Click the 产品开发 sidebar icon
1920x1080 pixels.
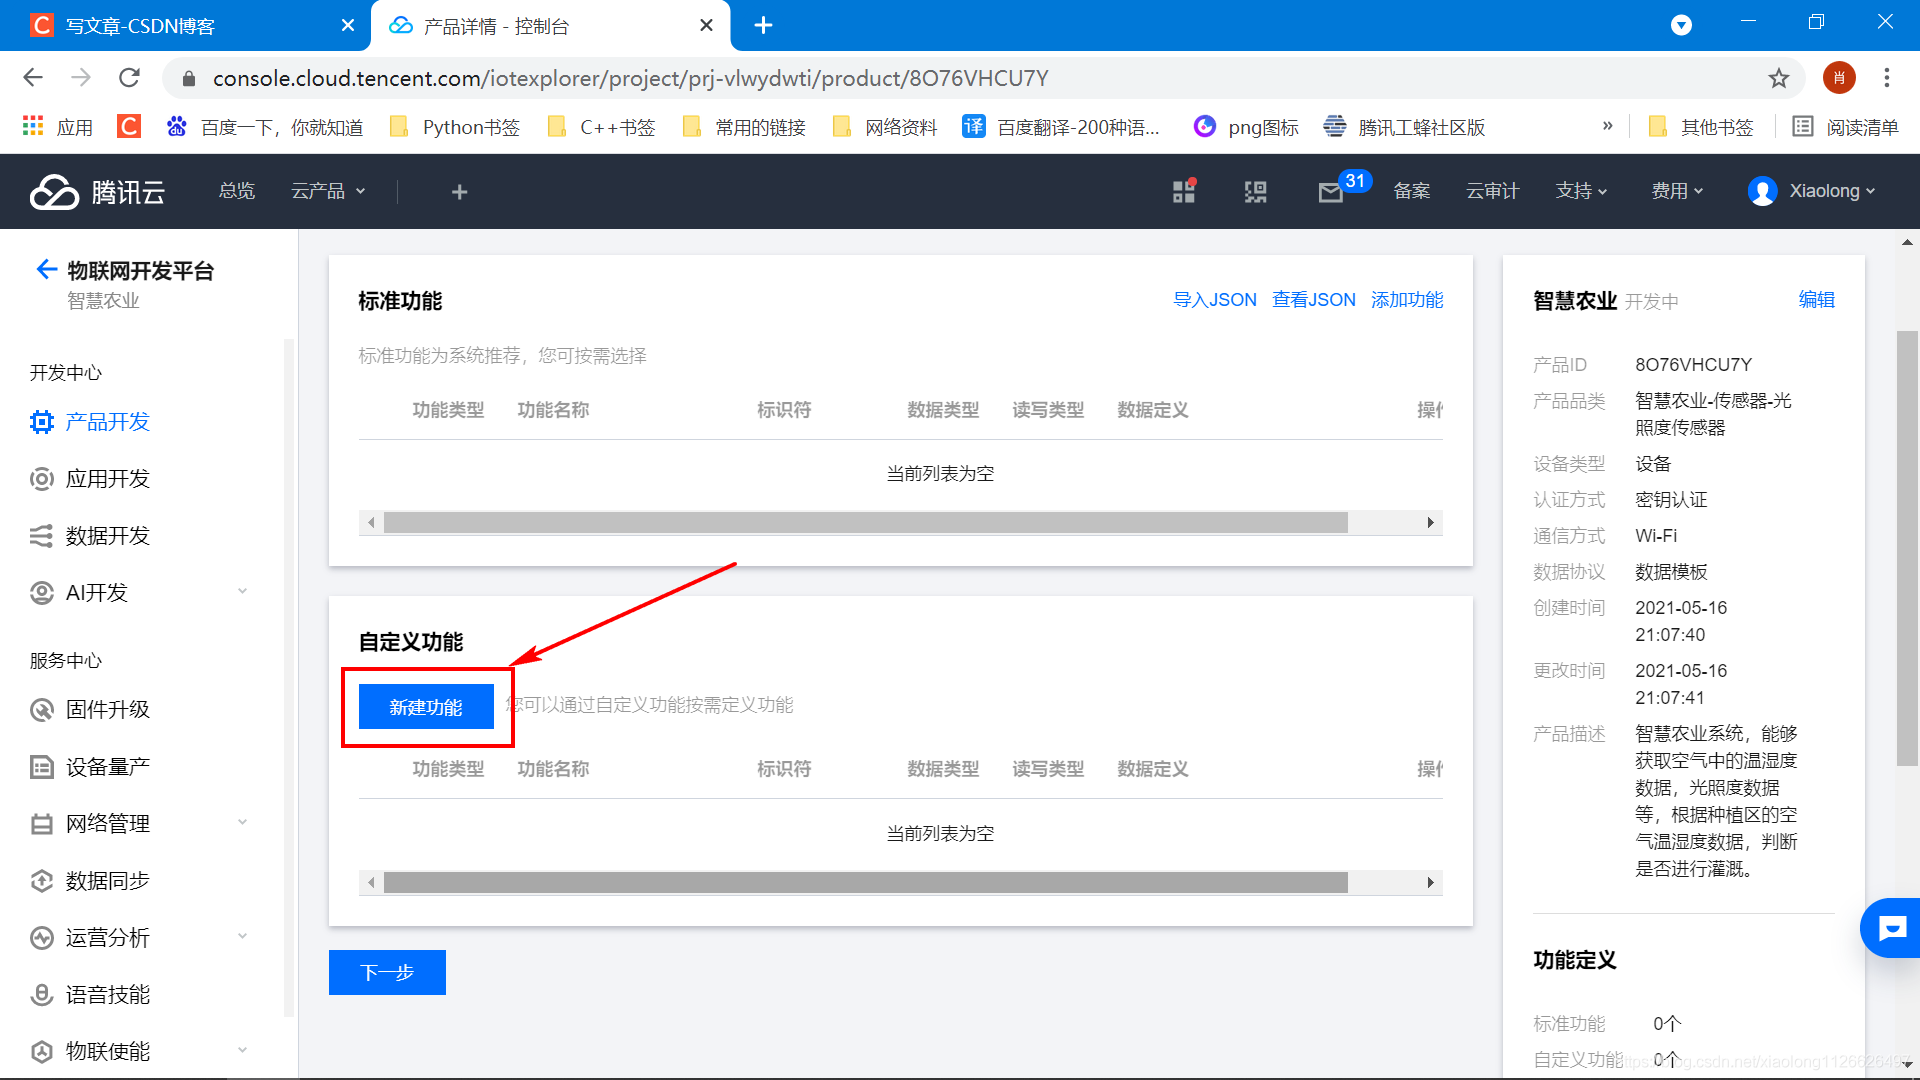tap(41, 422)
